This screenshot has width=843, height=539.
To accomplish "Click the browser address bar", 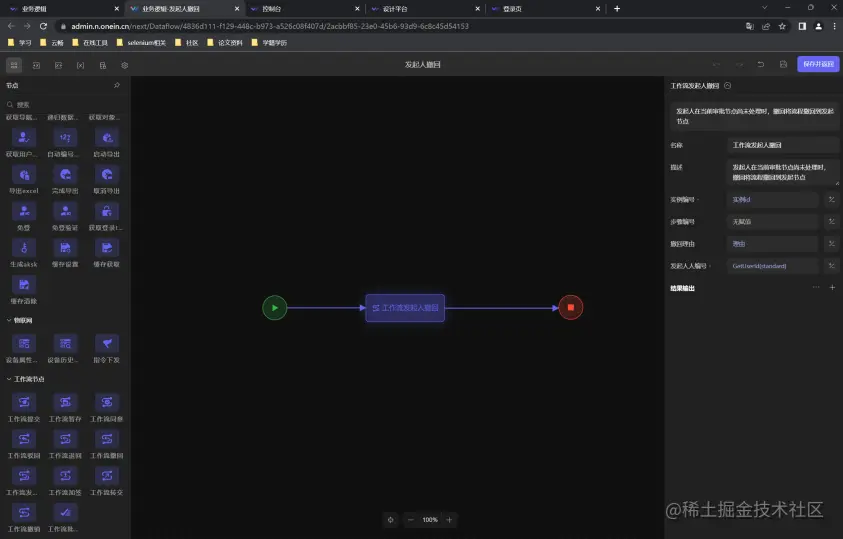I will 398,26.
